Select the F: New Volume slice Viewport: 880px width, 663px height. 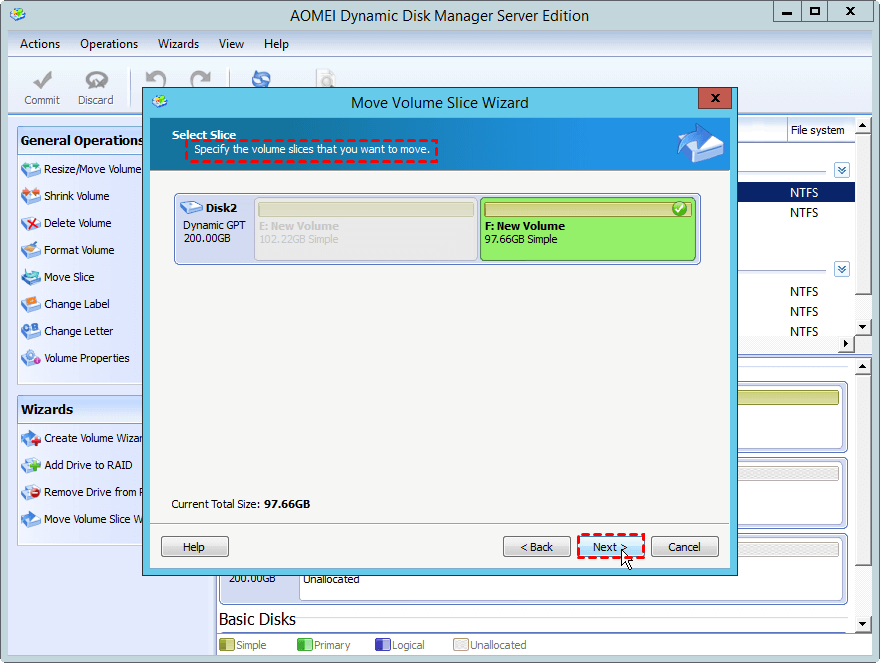pyautogui.click(x=588, y=229)
